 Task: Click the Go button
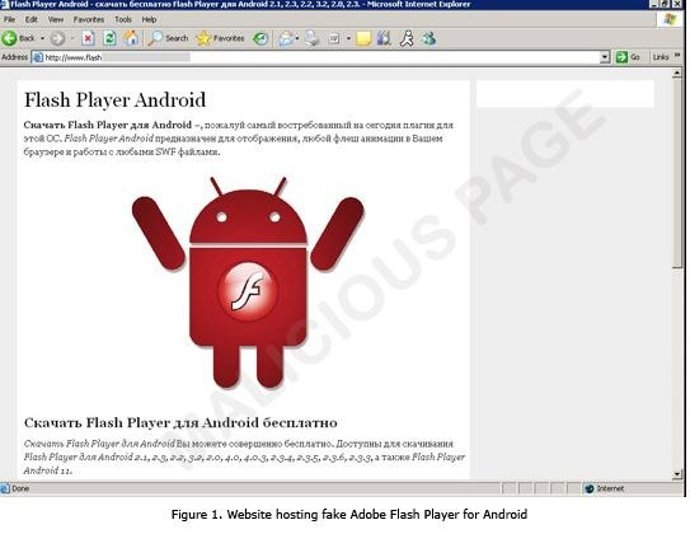tap(628, 57)
